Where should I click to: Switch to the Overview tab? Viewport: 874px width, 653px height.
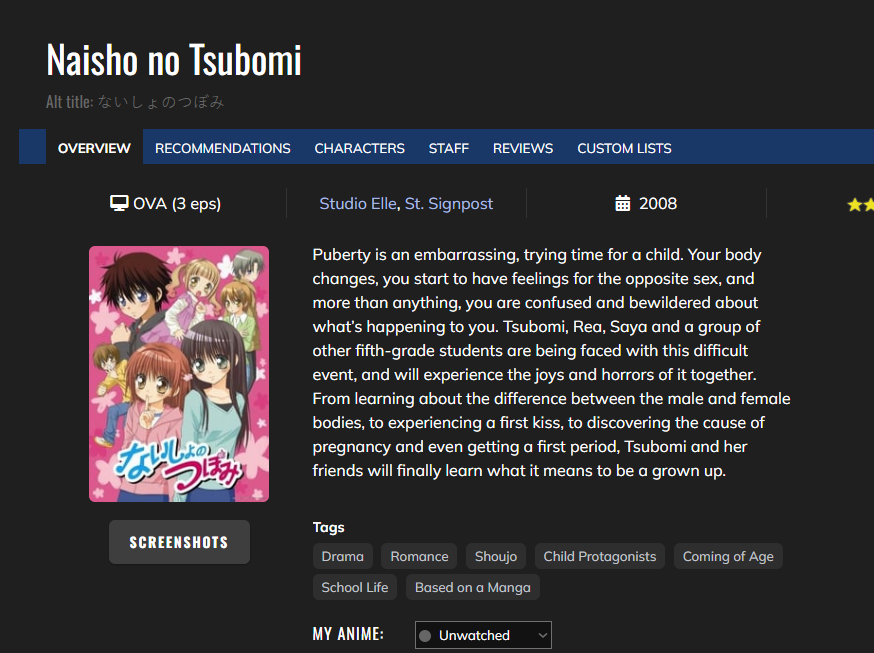94,148
